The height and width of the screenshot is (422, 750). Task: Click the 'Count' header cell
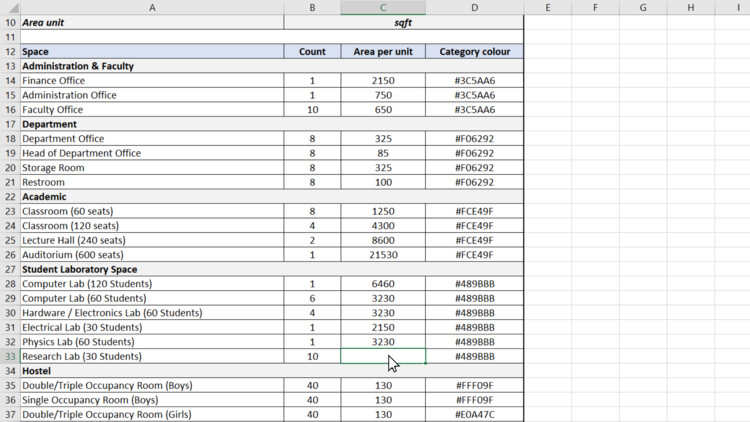point(312,52)
